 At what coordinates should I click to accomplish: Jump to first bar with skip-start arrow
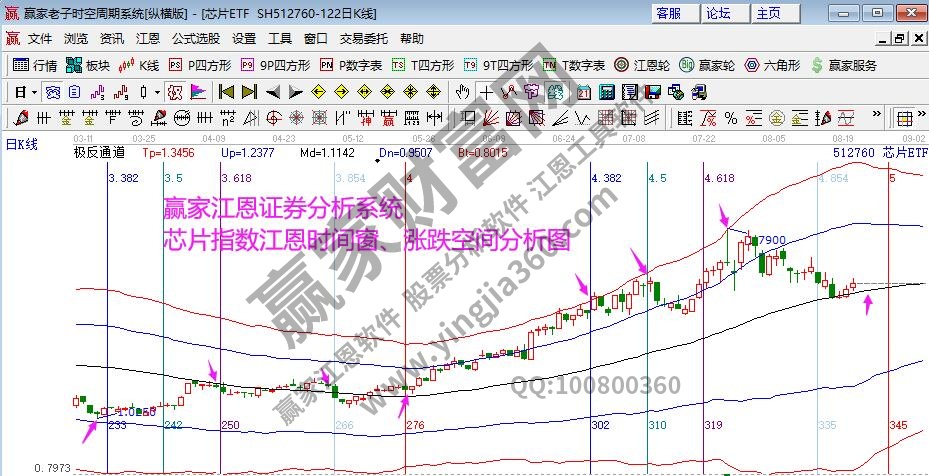(226, 92)
